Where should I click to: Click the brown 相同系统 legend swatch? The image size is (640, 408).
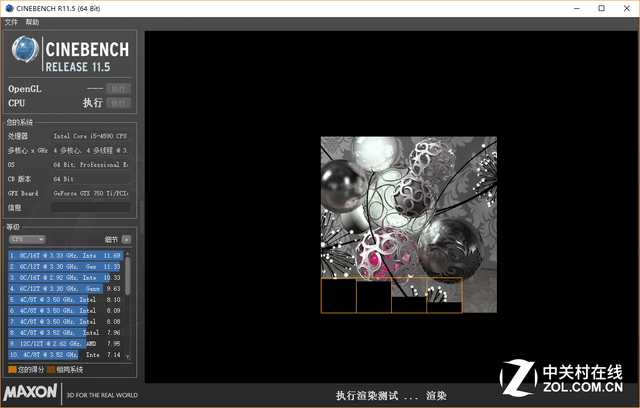point(51,370)
